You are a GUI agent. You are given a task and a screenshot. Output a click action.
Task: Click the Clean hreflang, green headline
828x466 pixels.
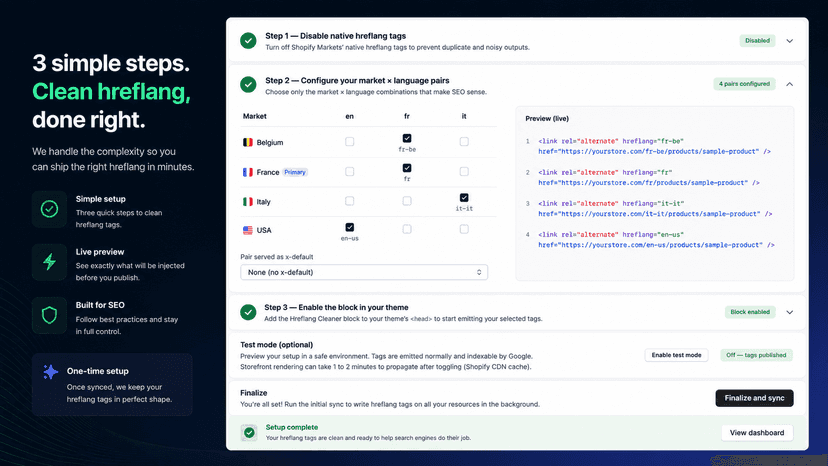(111, 91)
